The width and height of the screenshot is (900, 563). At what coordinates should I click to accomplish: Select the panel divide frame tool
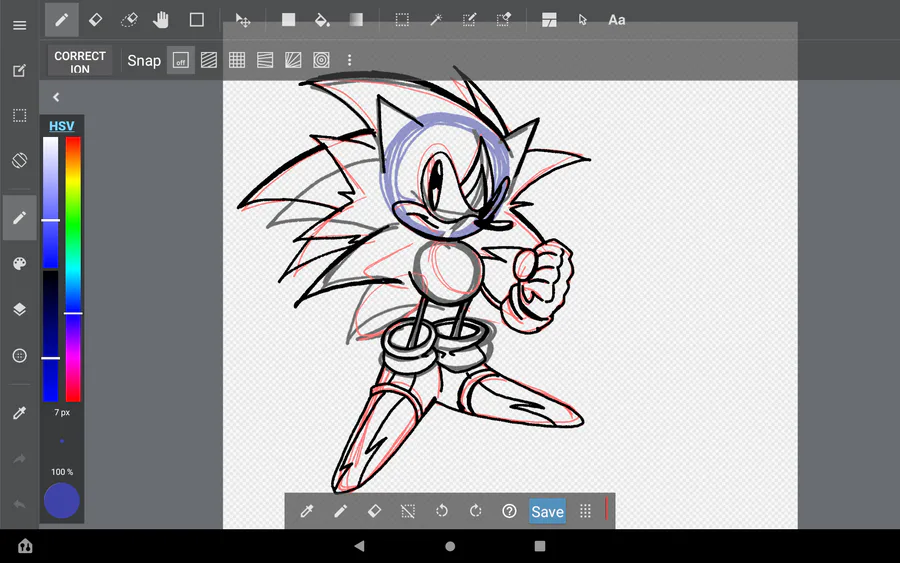tap(549, 20)
